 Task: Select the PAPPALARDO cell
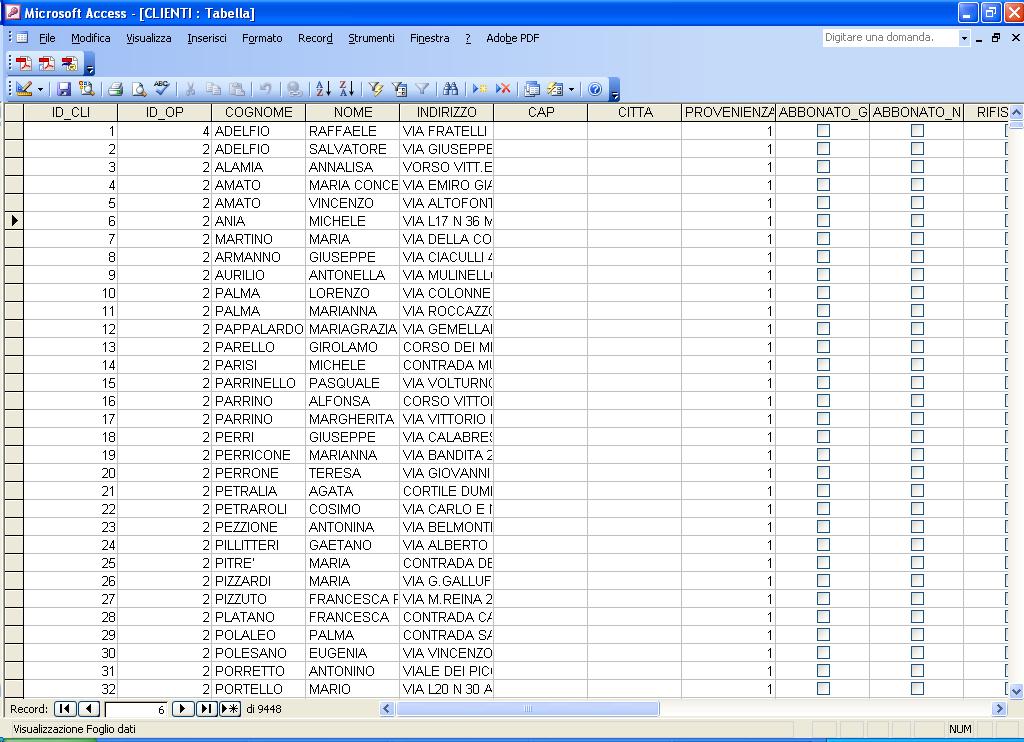[259, 329]
